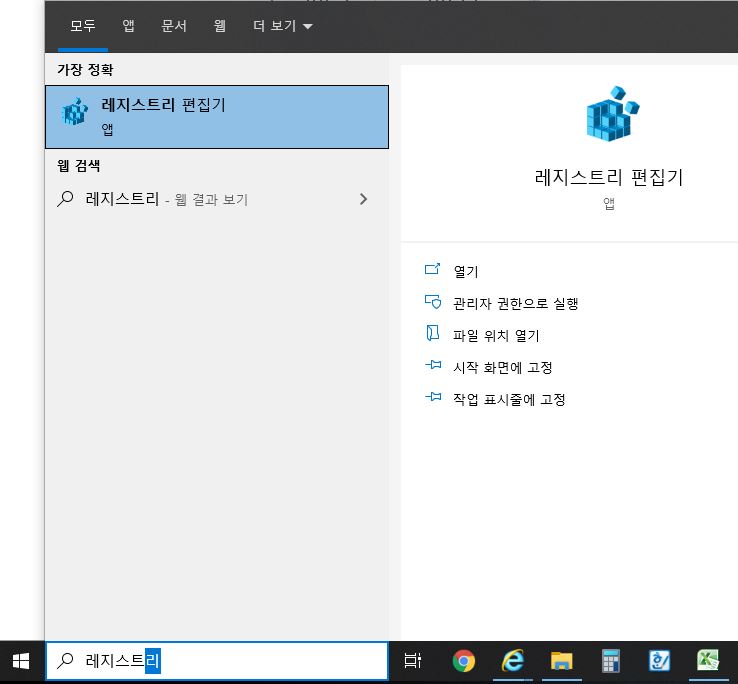Launch Google Chrome from the taskbar
The height and width of the screenshot is (684, 738).
464,661
